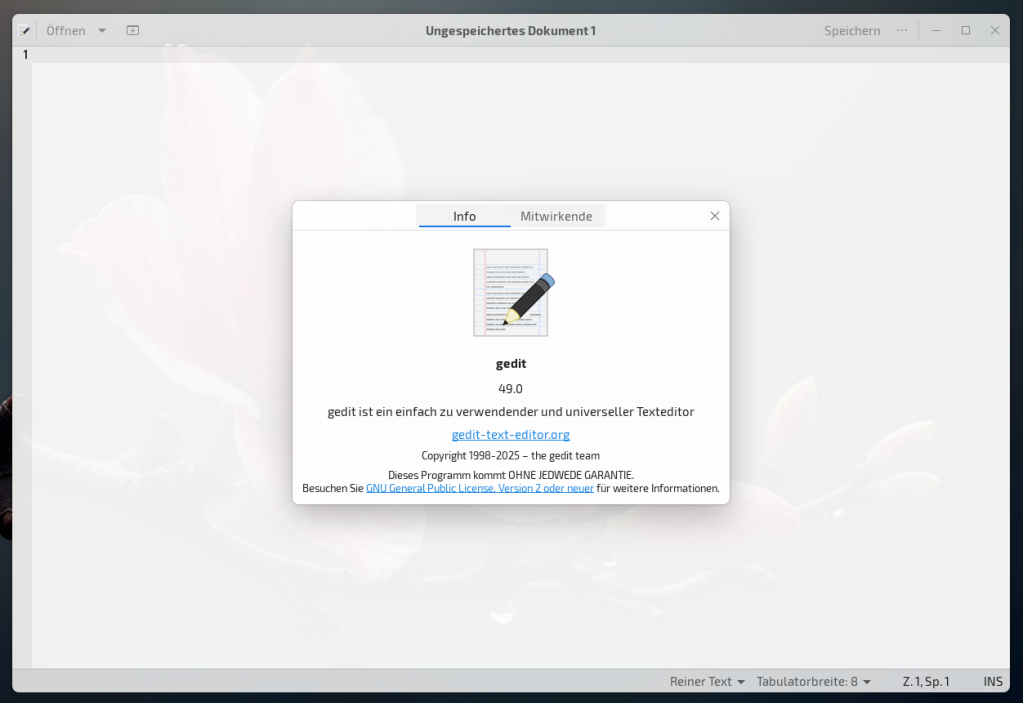Close the About gedit dialog
This screenshot has height=703, width=1023.
coord(714,216)
